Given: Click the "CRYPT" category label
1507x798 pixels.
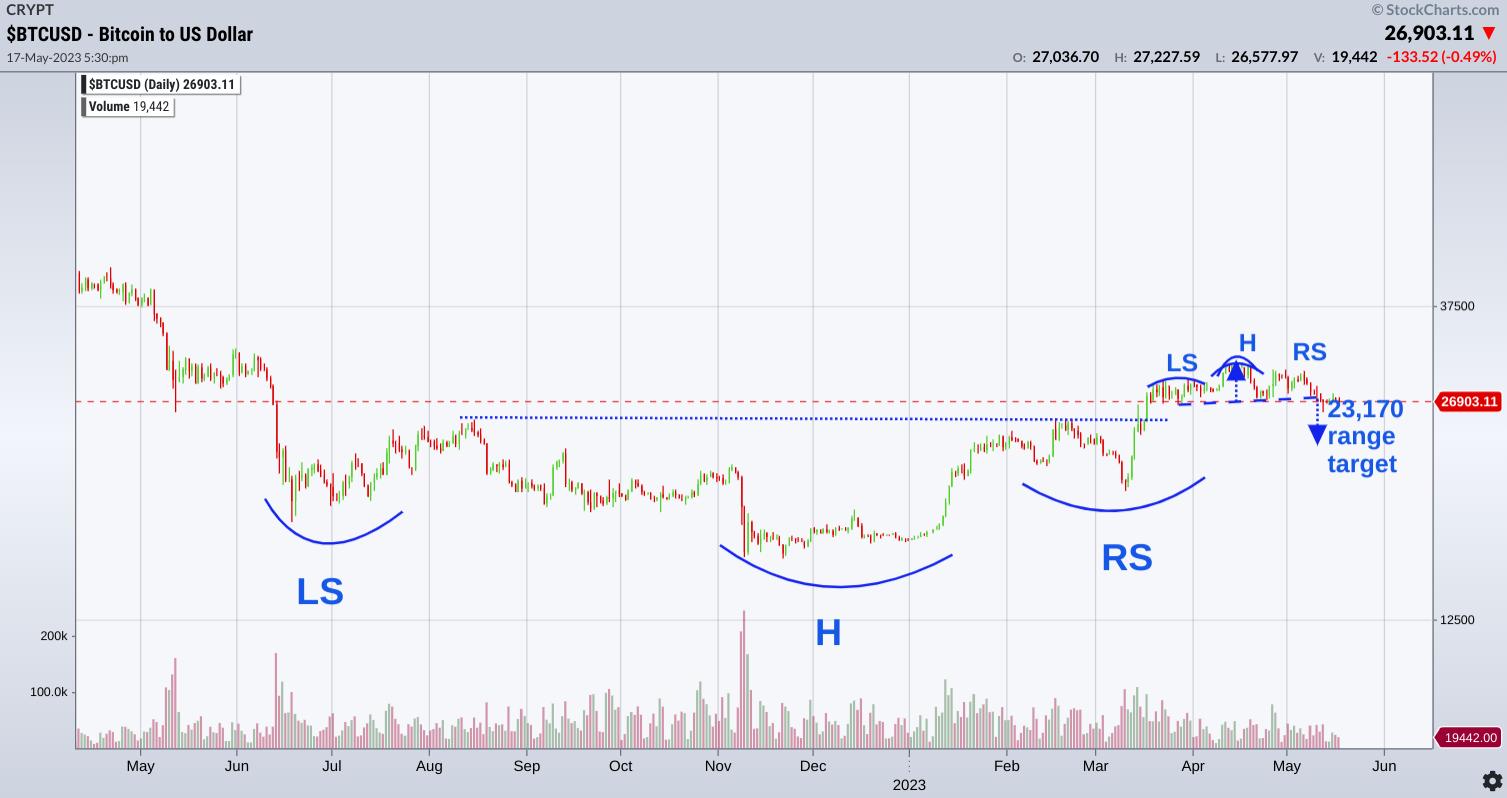Looking at the screenshot, I should [30, 9].
